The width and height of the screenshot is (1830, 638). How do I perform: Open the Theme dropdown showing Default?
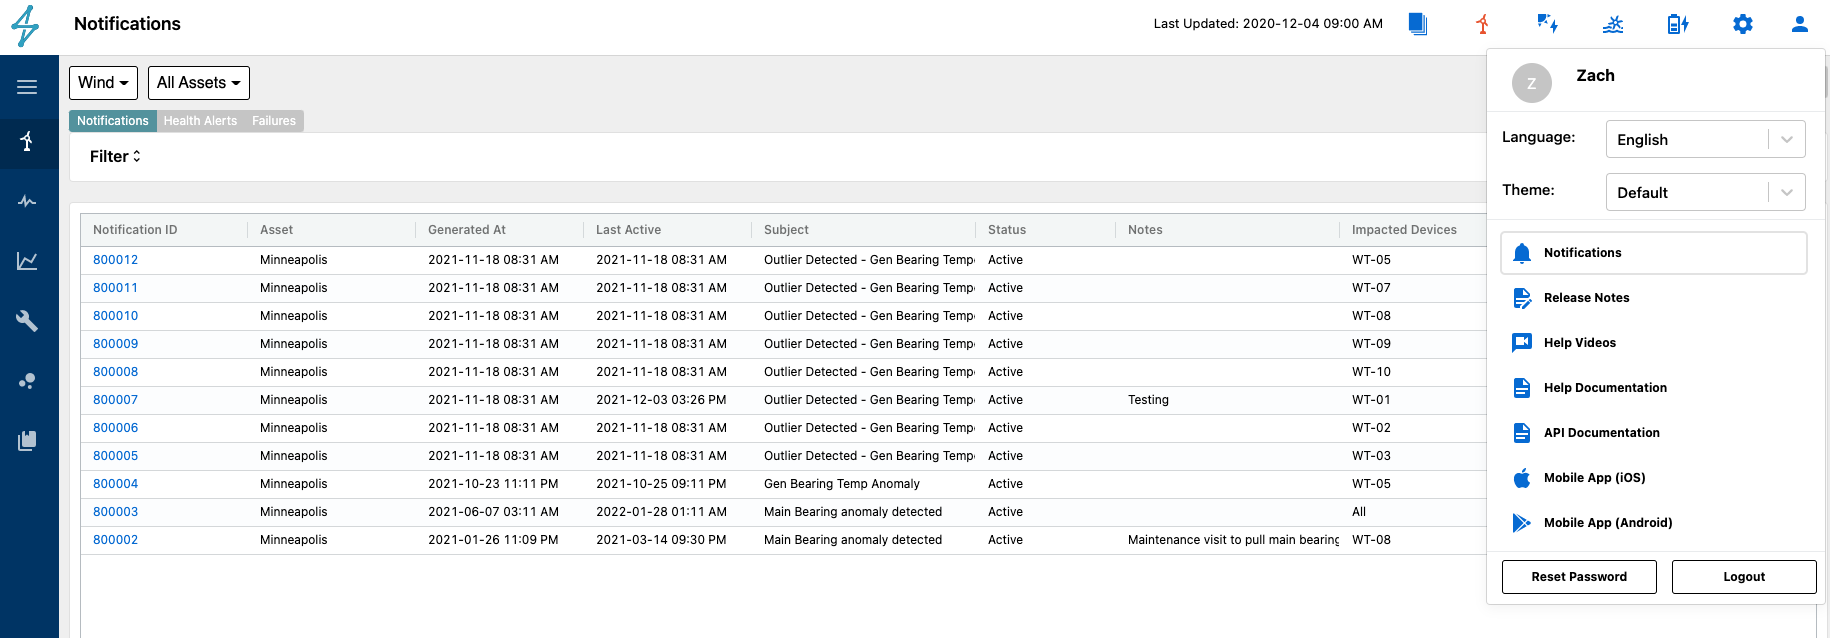pyautogui.click(x=1706, y=193)
